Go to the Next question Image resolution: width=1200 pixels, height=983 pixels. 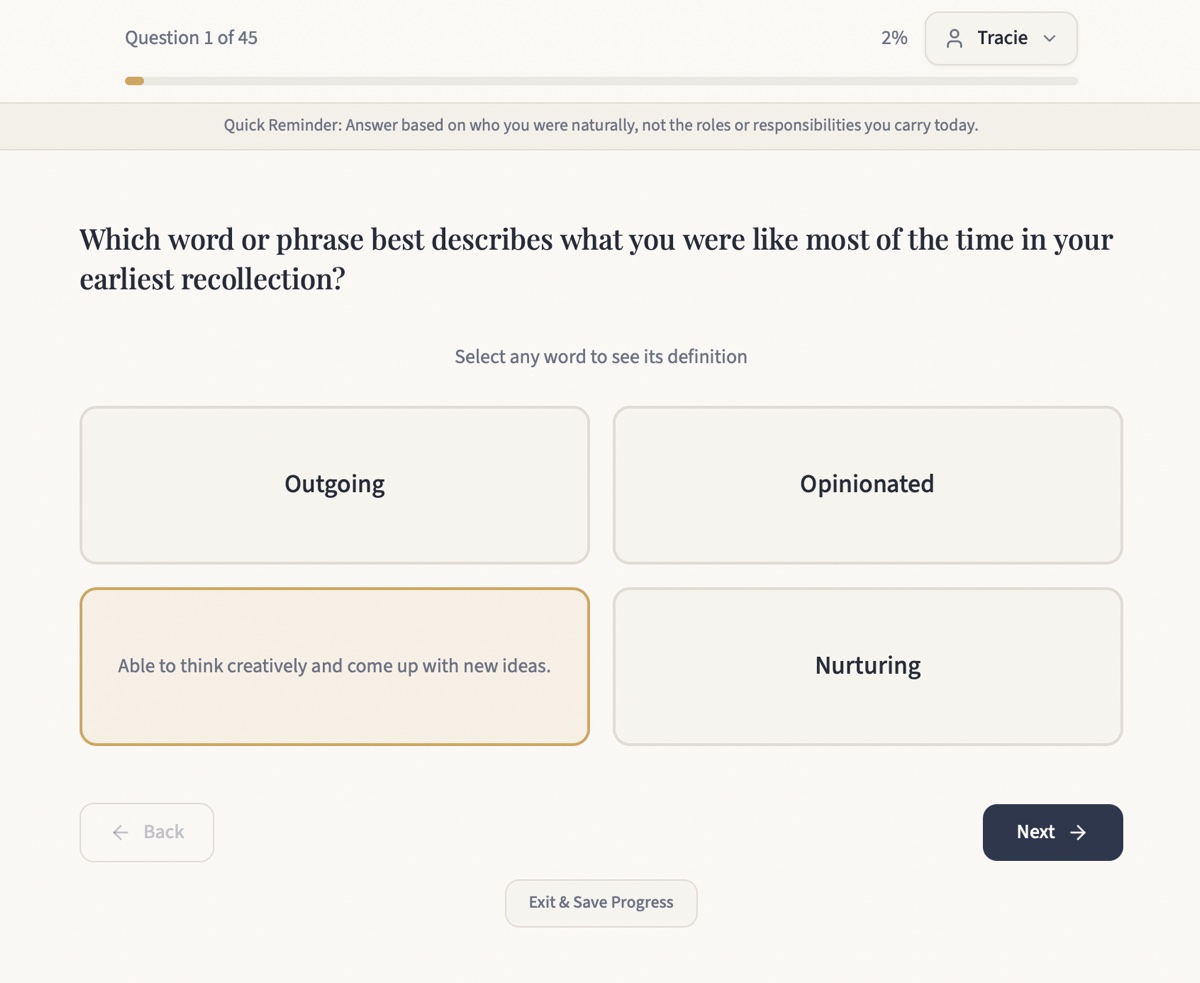1052,832
